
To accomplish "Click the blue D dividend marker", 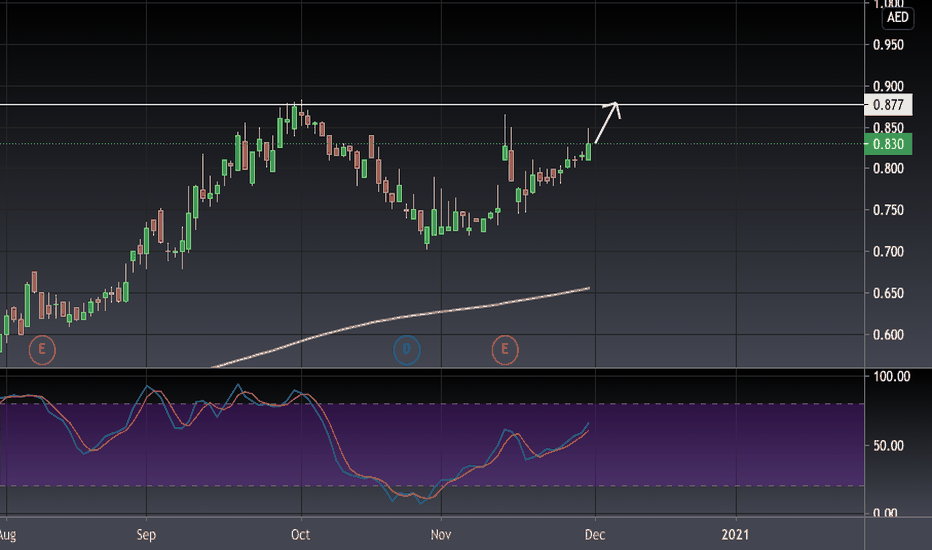I will [407, 349].
